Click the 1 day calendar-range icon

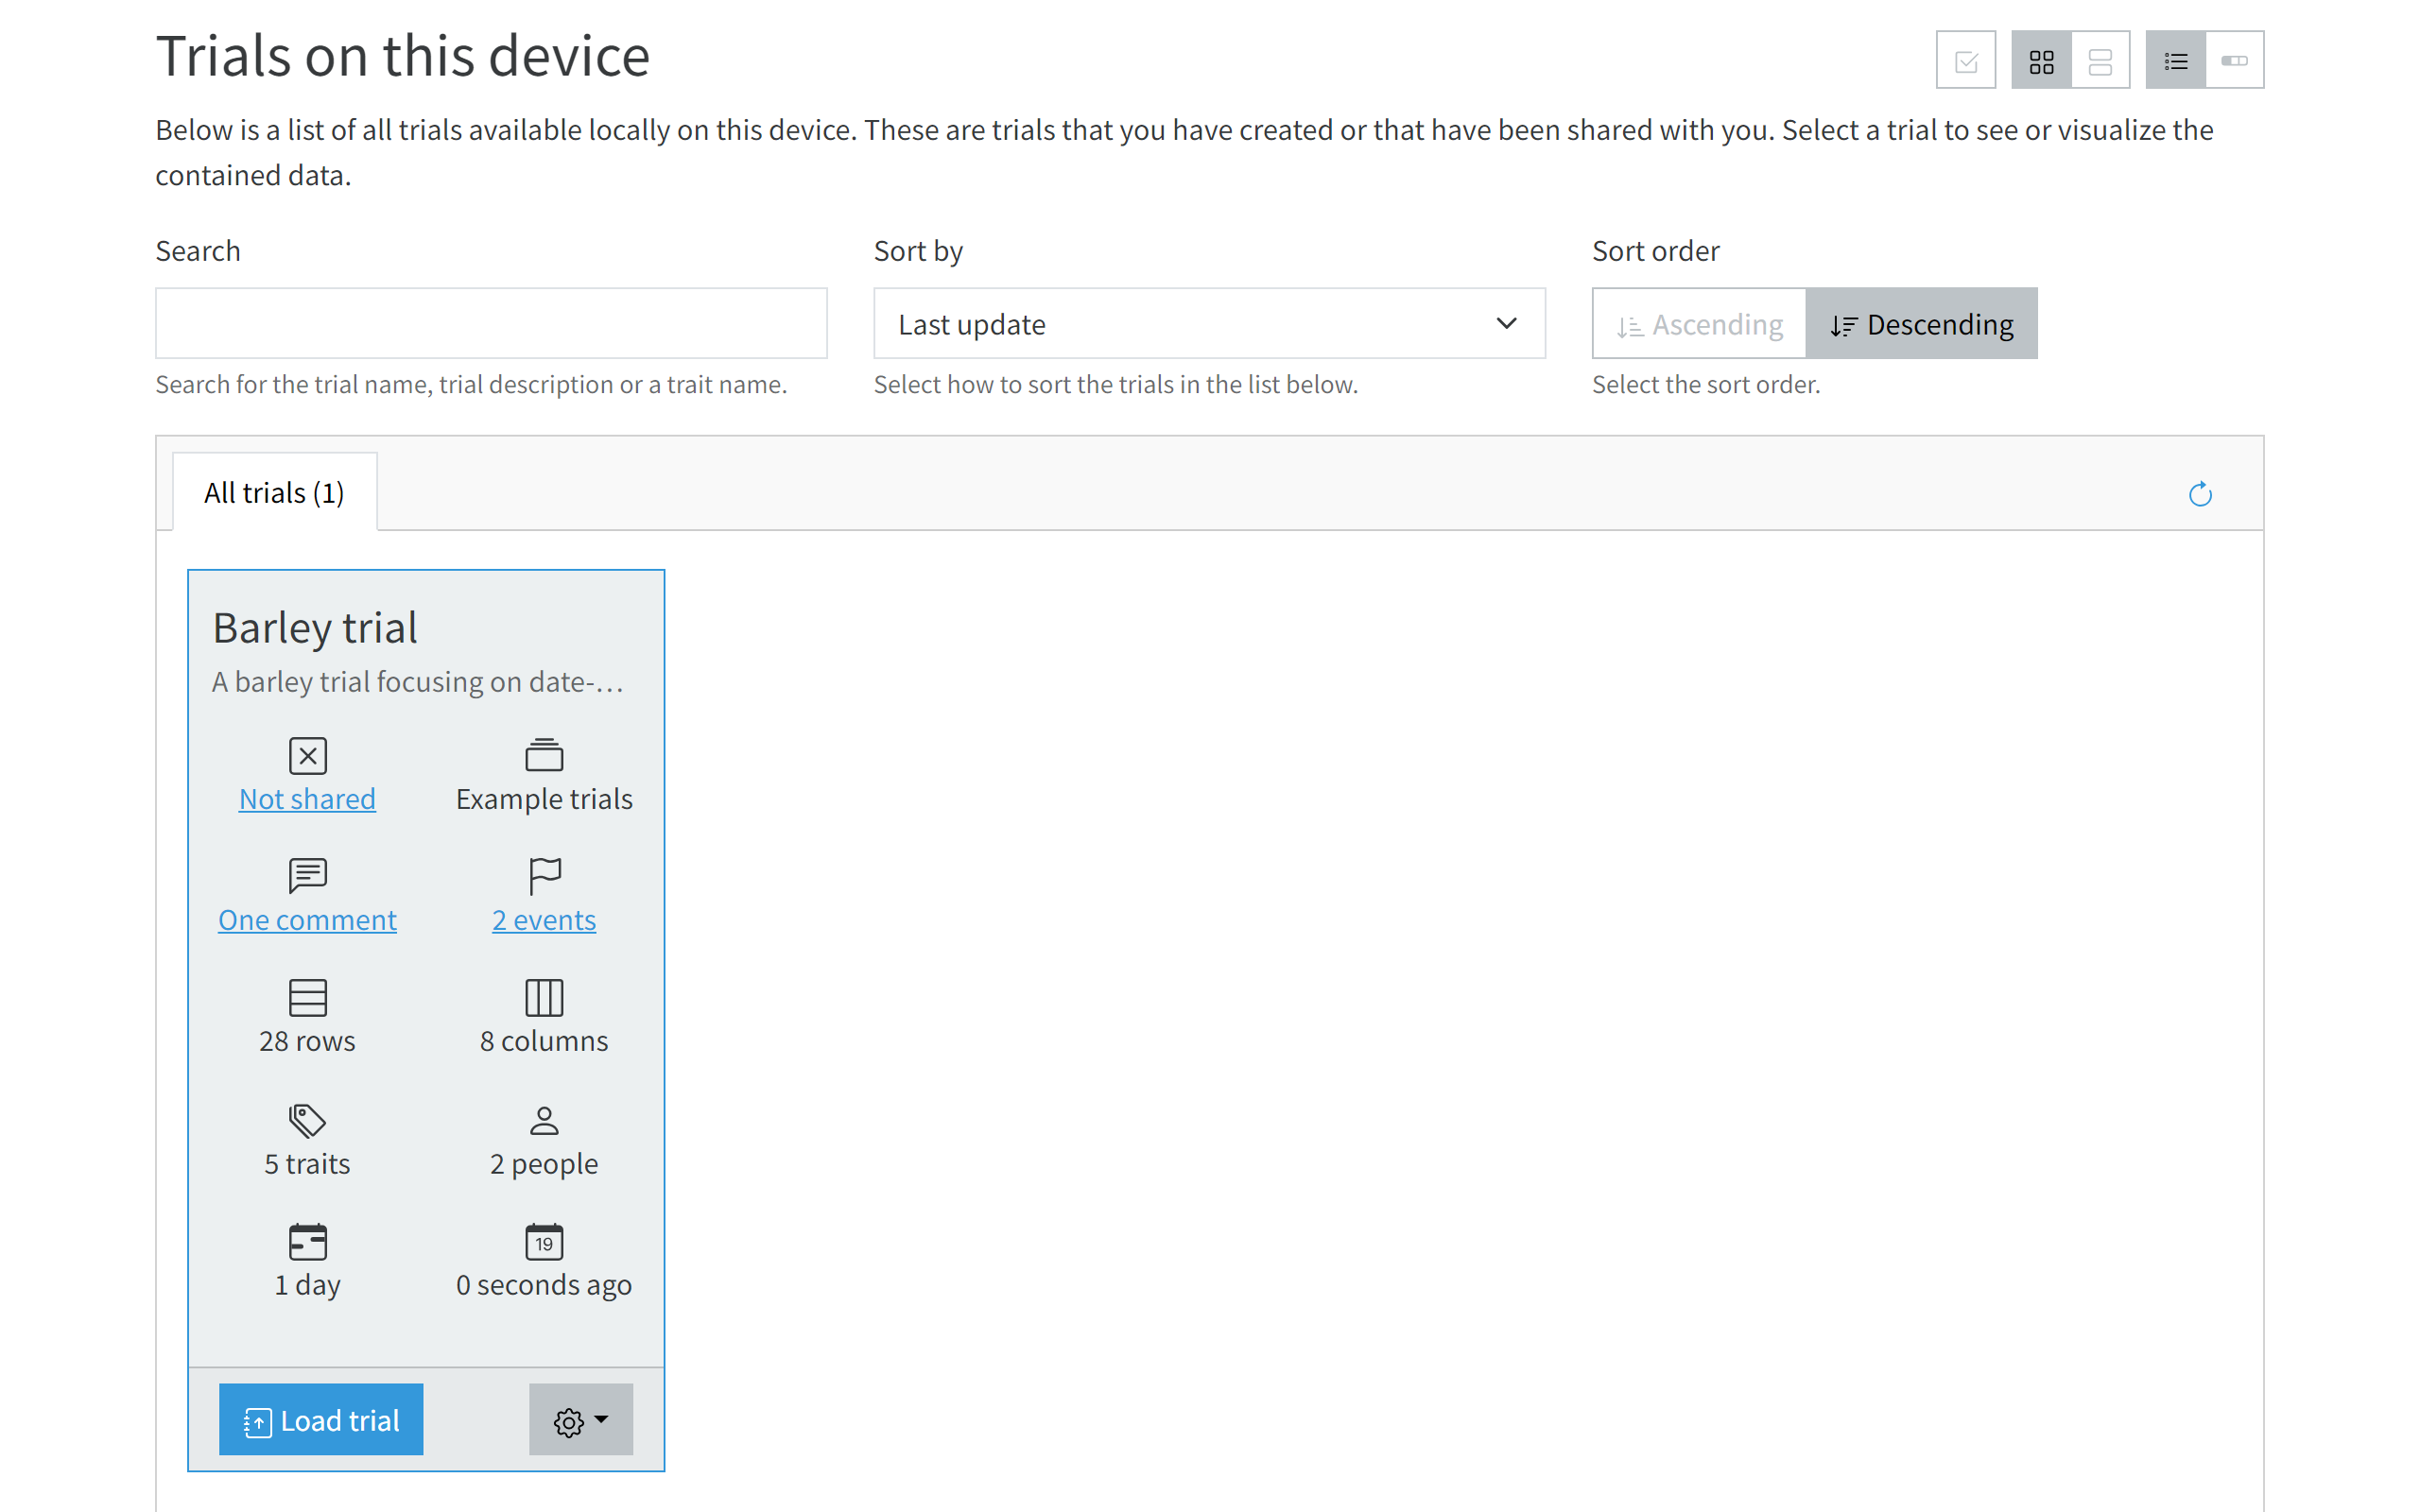coord(307,1241)
